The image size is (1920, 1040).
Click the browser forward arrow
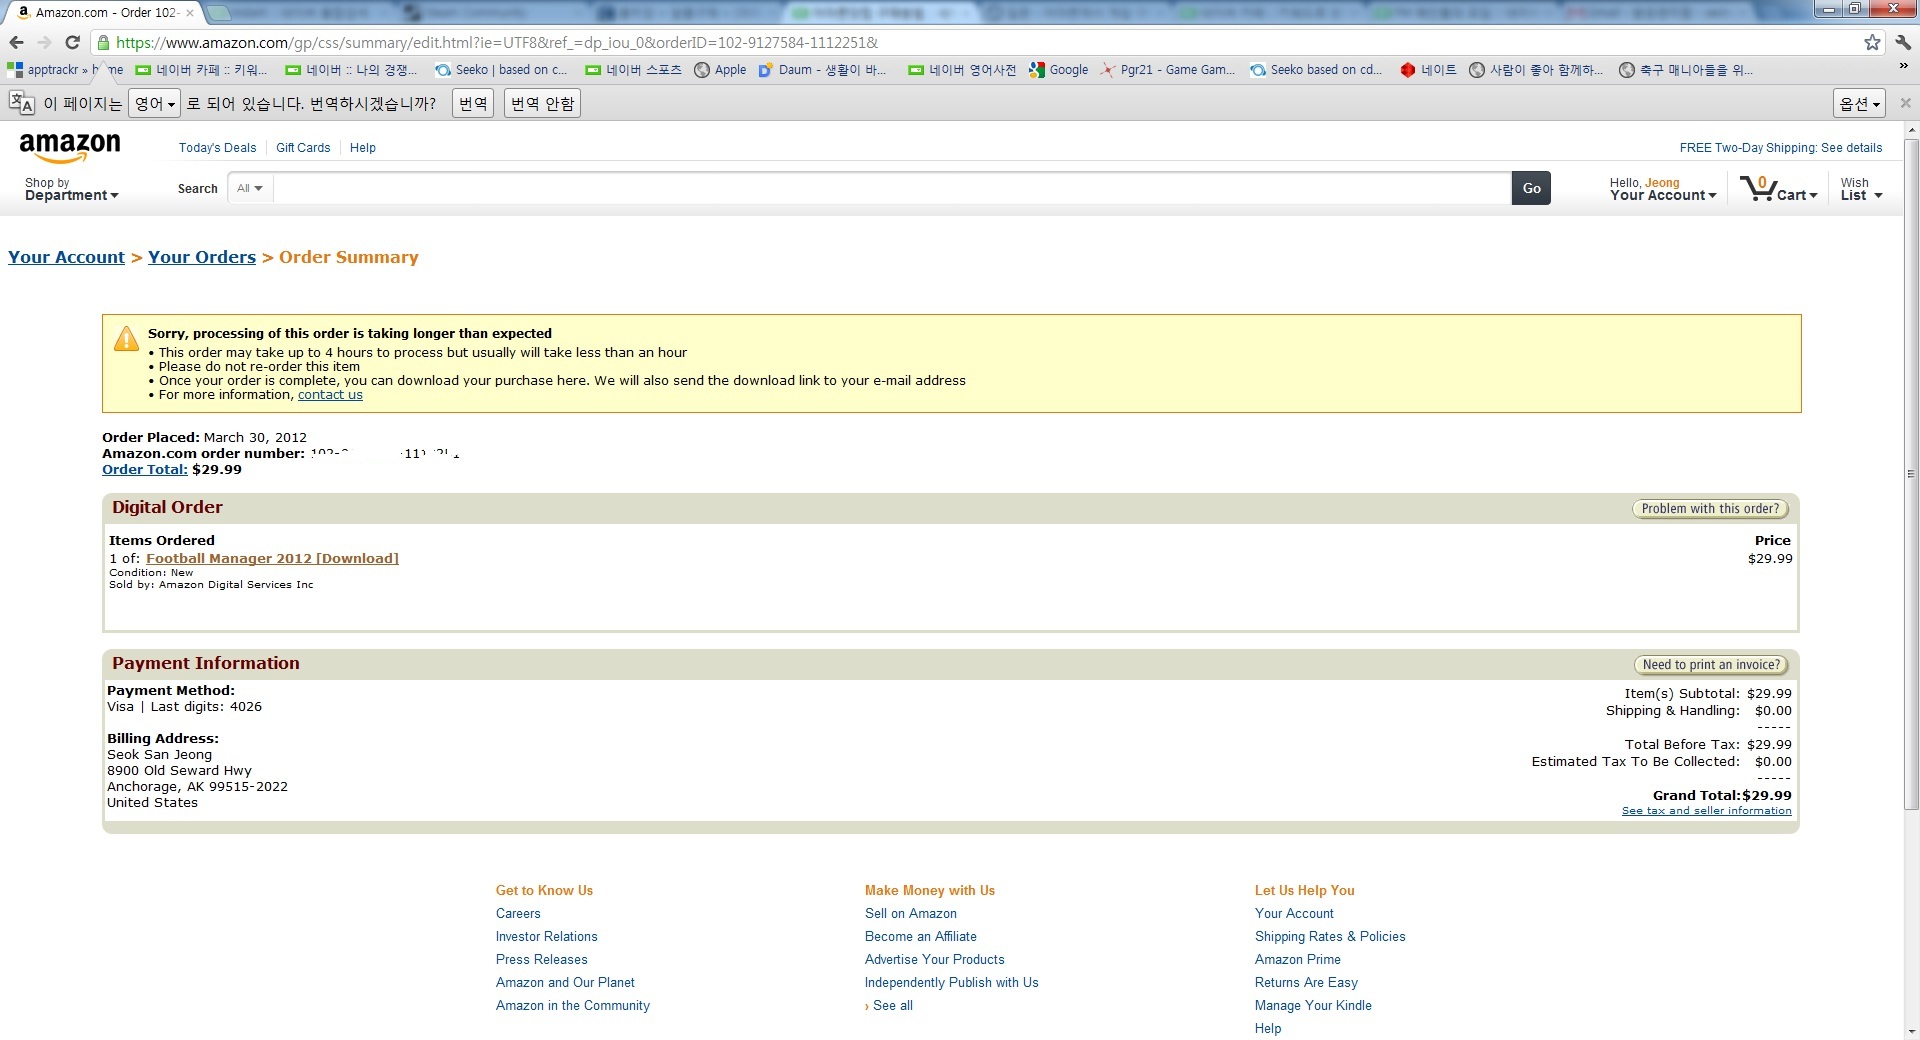(x=44, y=42)
